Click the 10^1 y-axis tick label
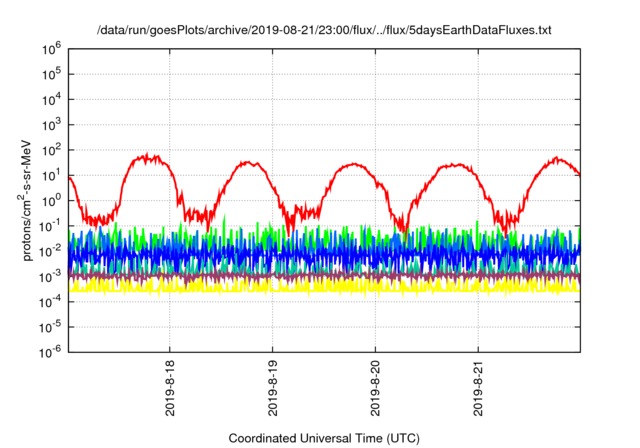 (51, 176)
